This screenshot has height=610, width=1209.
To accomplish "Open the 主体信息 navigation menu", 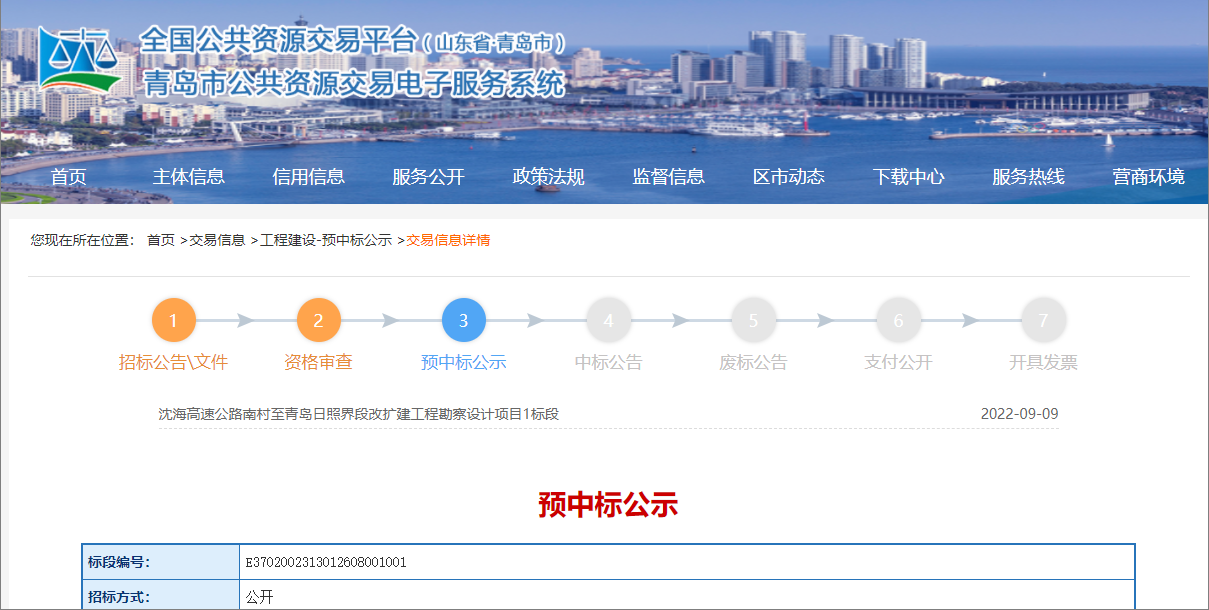I will [x=190, y=176].
